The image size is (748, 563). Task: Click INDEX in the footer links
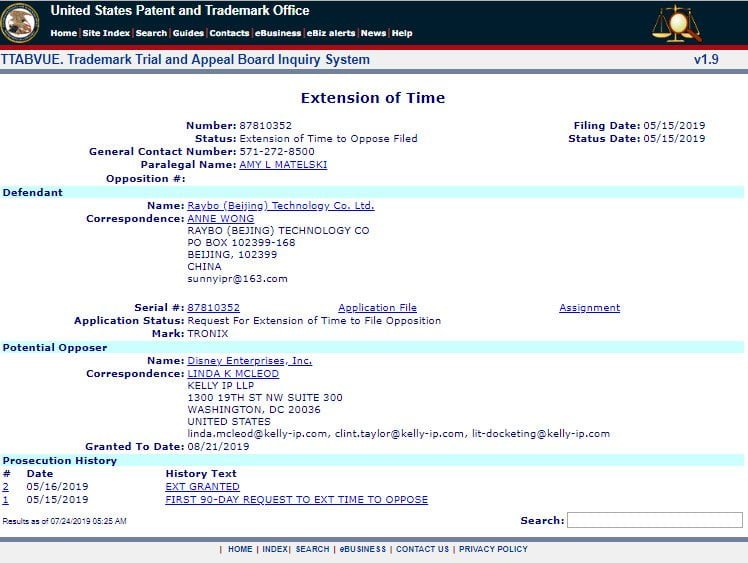(x=275, y=549)
